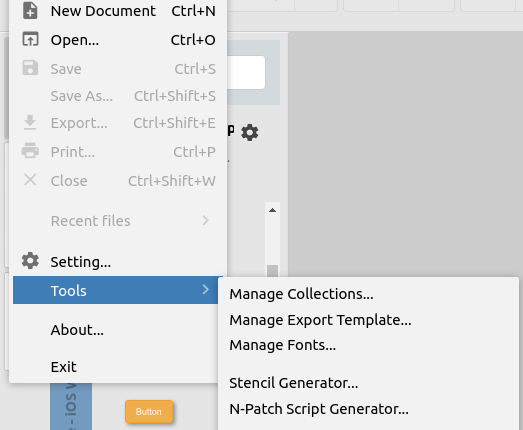The image size is (523, 430).
Task: Click the Print printer icon
Action: 30,150
